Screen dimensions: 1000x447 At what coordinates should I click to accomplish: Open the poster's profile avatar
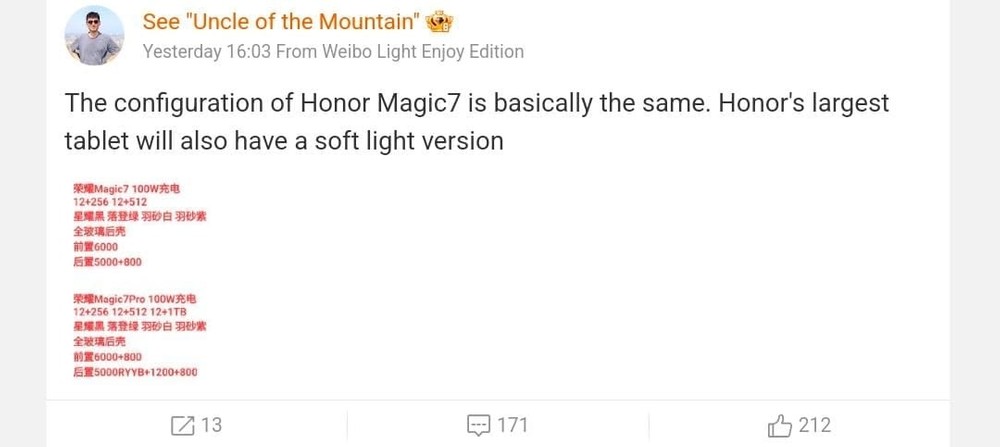tap(93, 35)
